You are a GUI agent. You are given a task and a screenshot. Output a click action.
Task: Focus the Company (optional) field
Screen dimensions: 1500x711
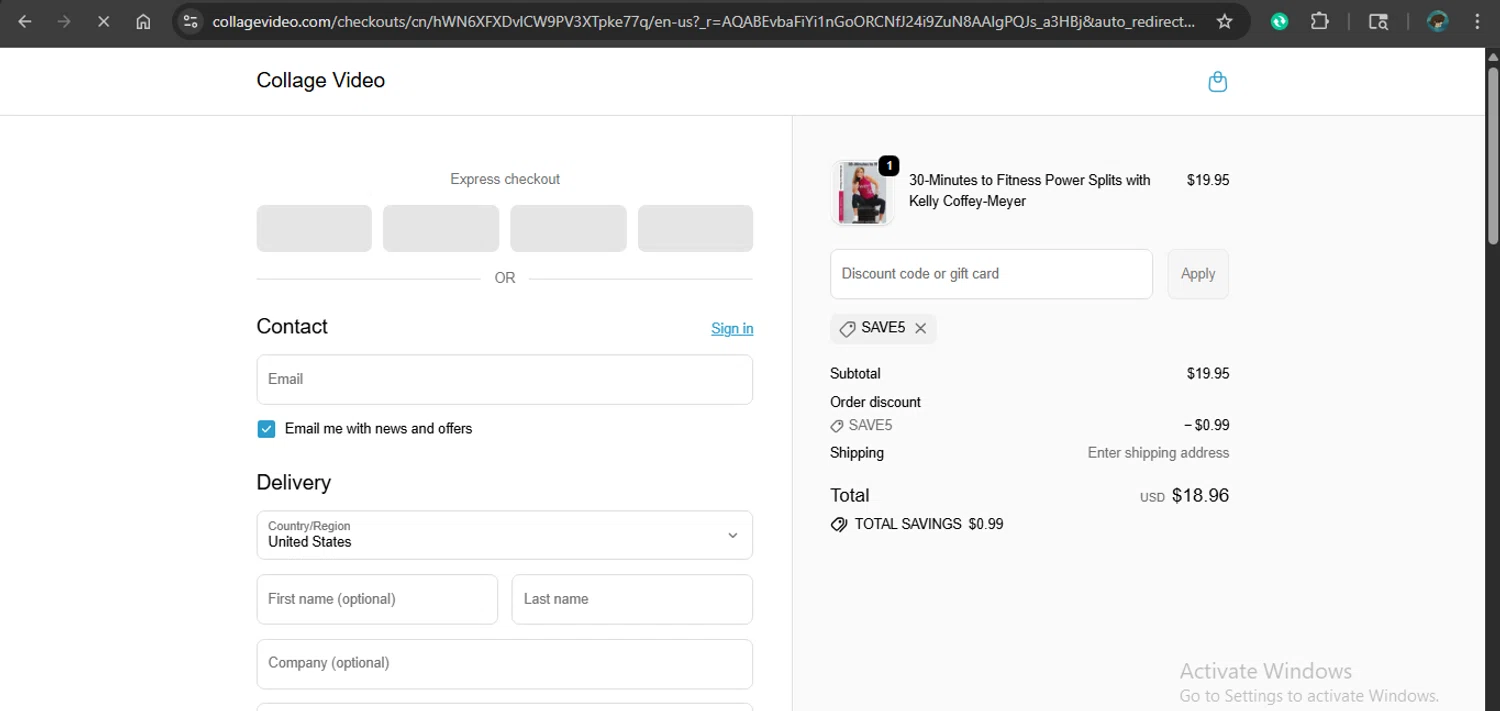click(x=504, y=664)
